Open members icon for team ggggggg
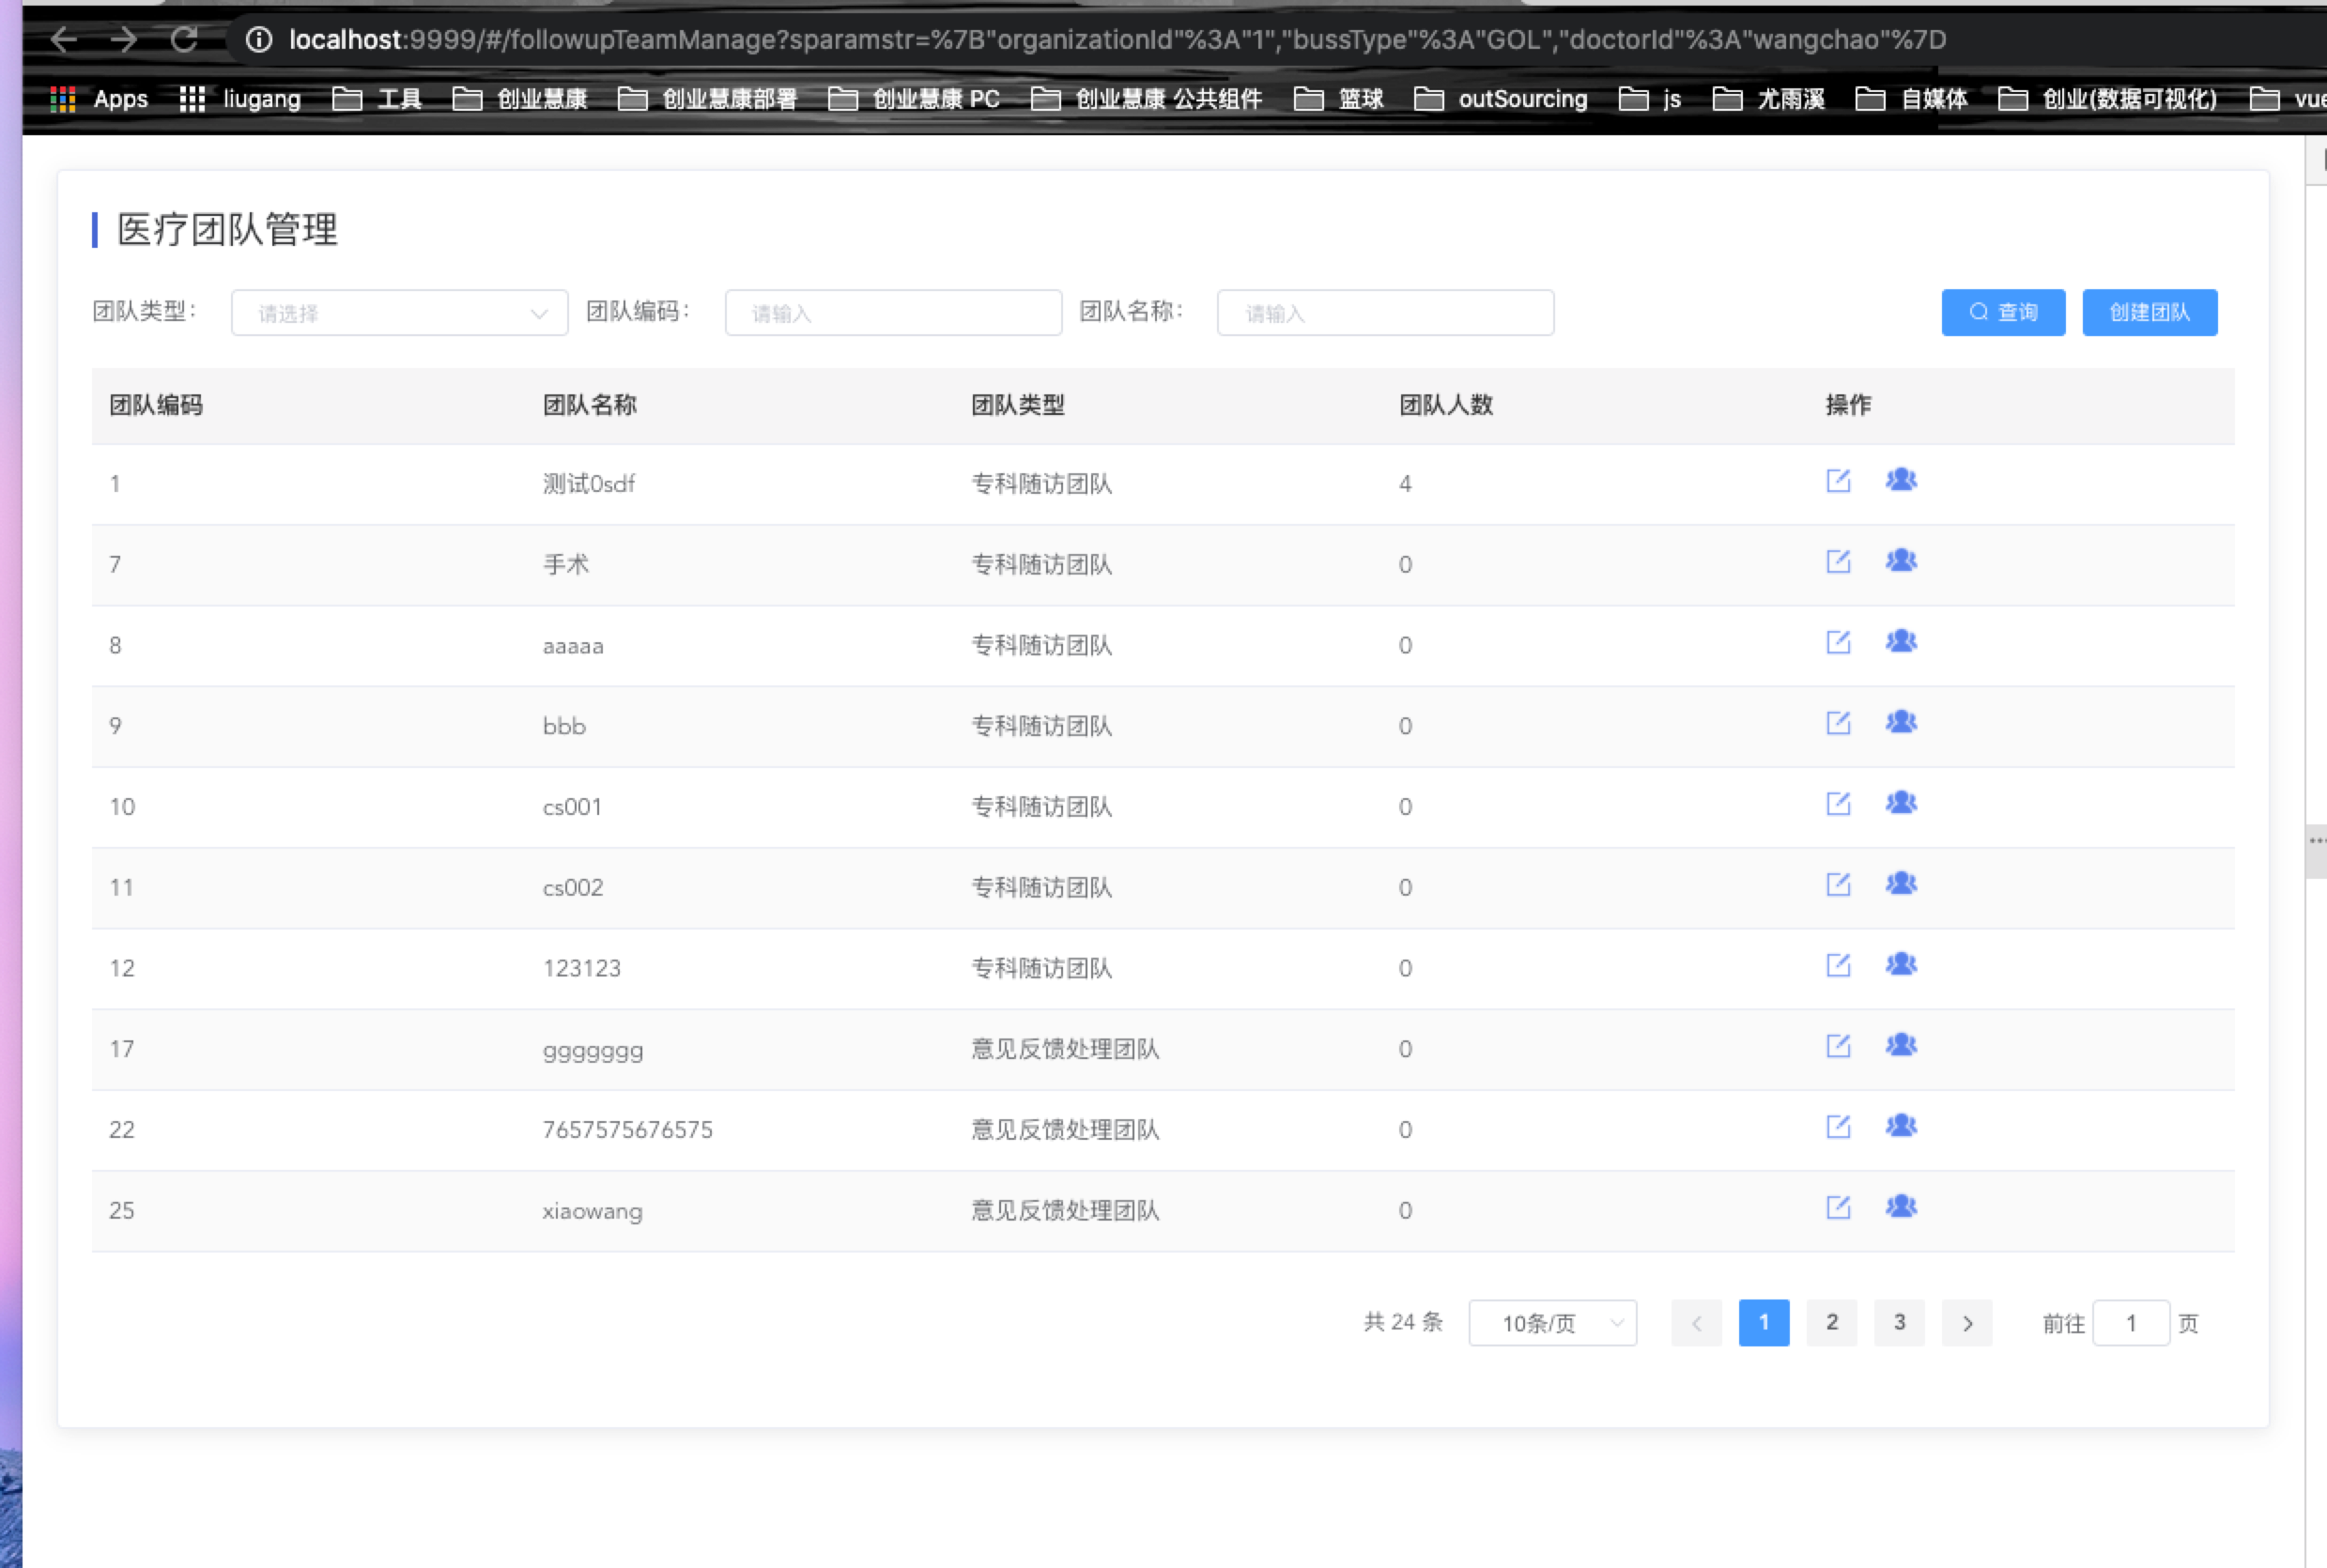Image resolution: width=2327 pixels, height=1568 pixels. click(1901, 1046)
